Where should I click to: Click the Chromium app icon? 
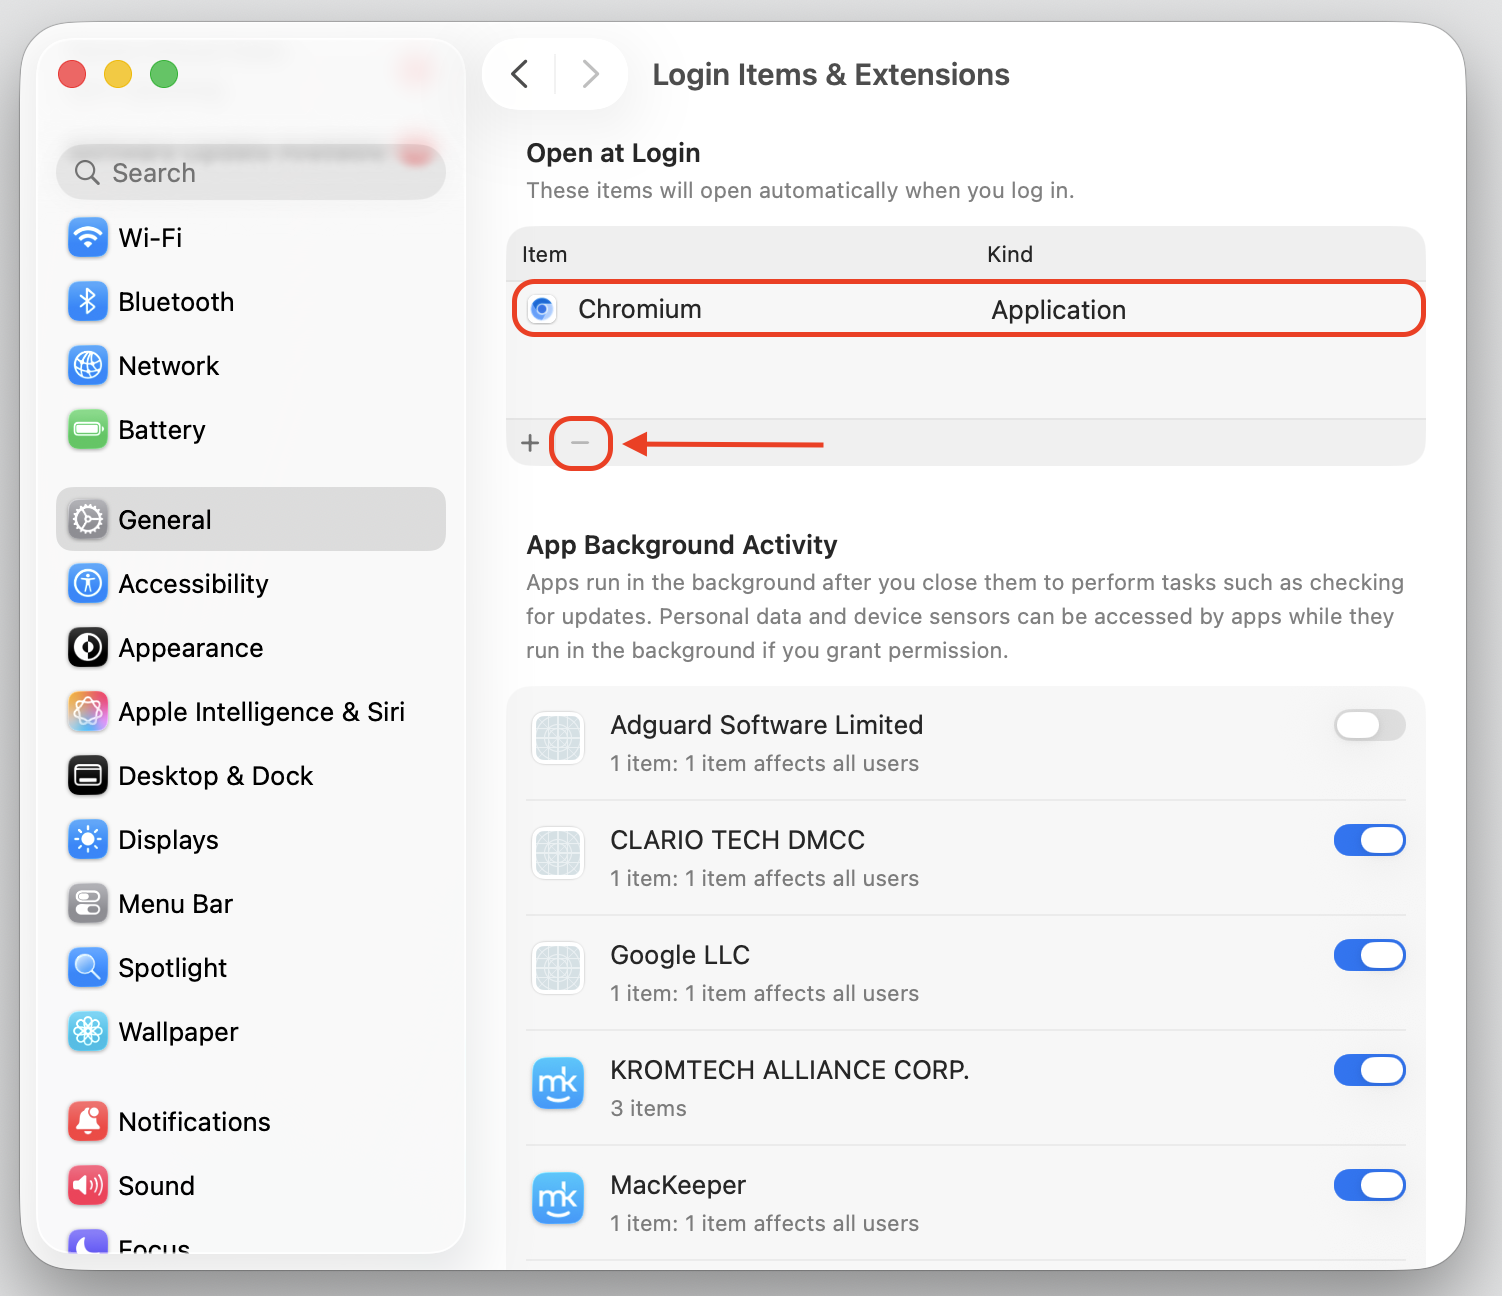pyautogui.click(x=542, y=309)
